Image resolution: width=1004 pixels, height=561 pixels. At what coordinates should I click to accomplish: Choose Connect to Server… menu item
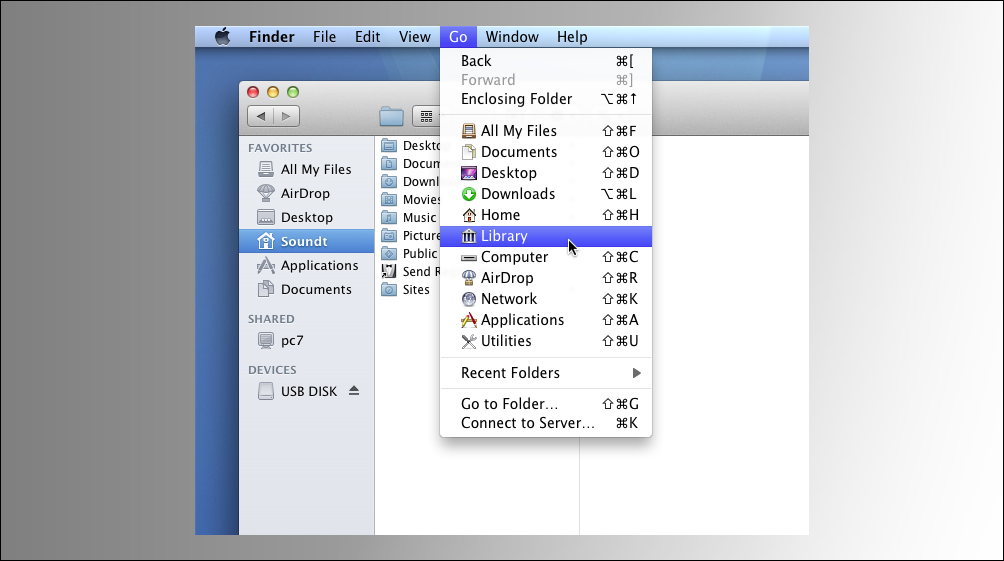(527, 423)
